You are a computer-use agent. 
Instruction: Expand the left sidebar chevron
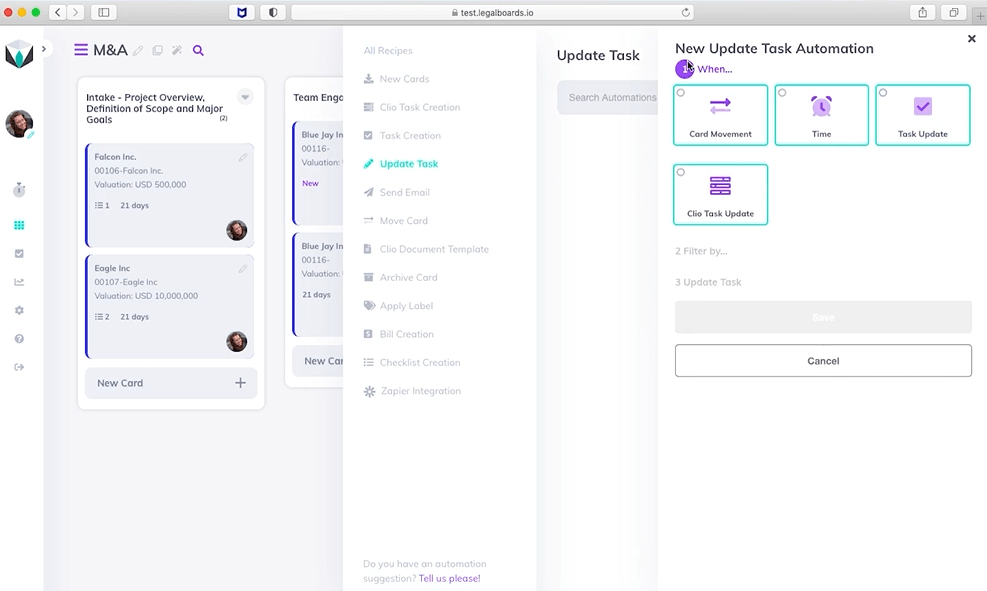click(x=44, y=49)
